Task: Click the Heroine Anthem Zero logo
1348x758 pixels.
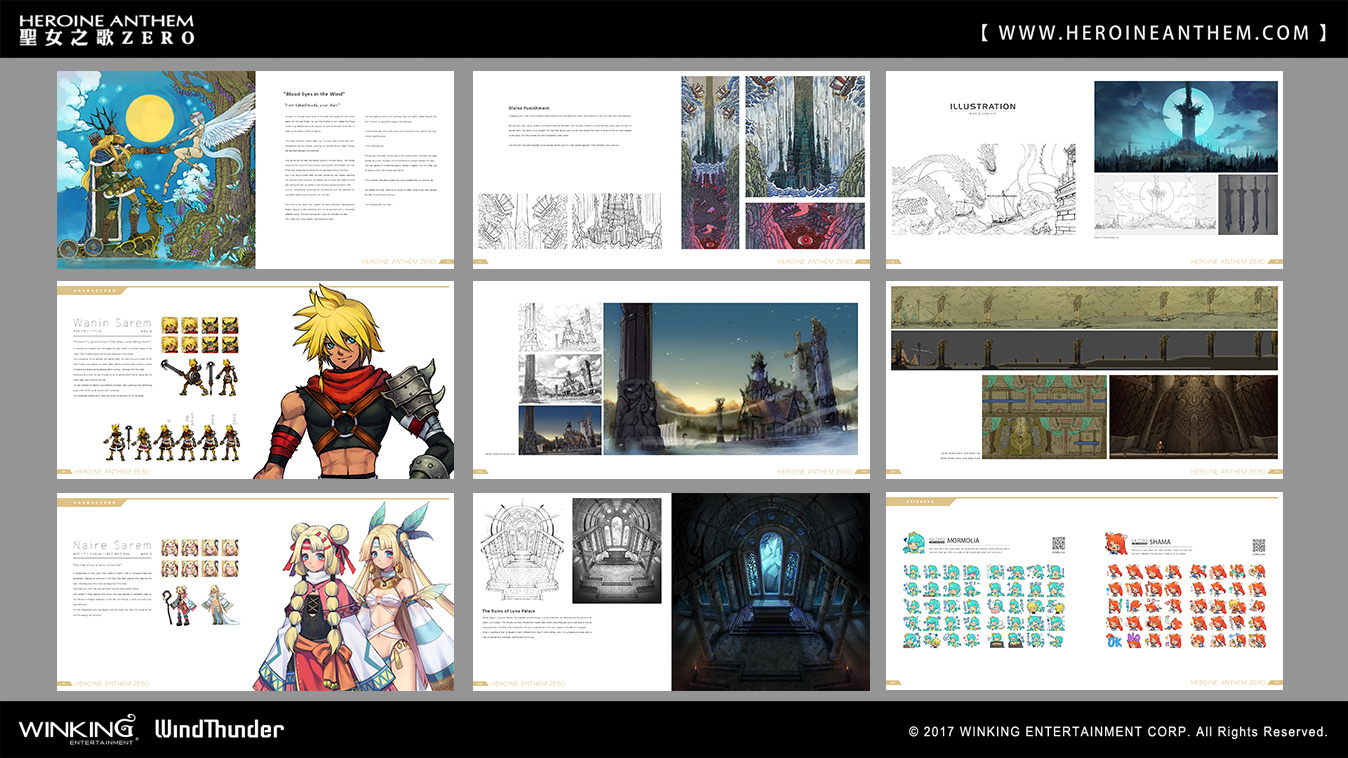Action: tap(107, 29)
